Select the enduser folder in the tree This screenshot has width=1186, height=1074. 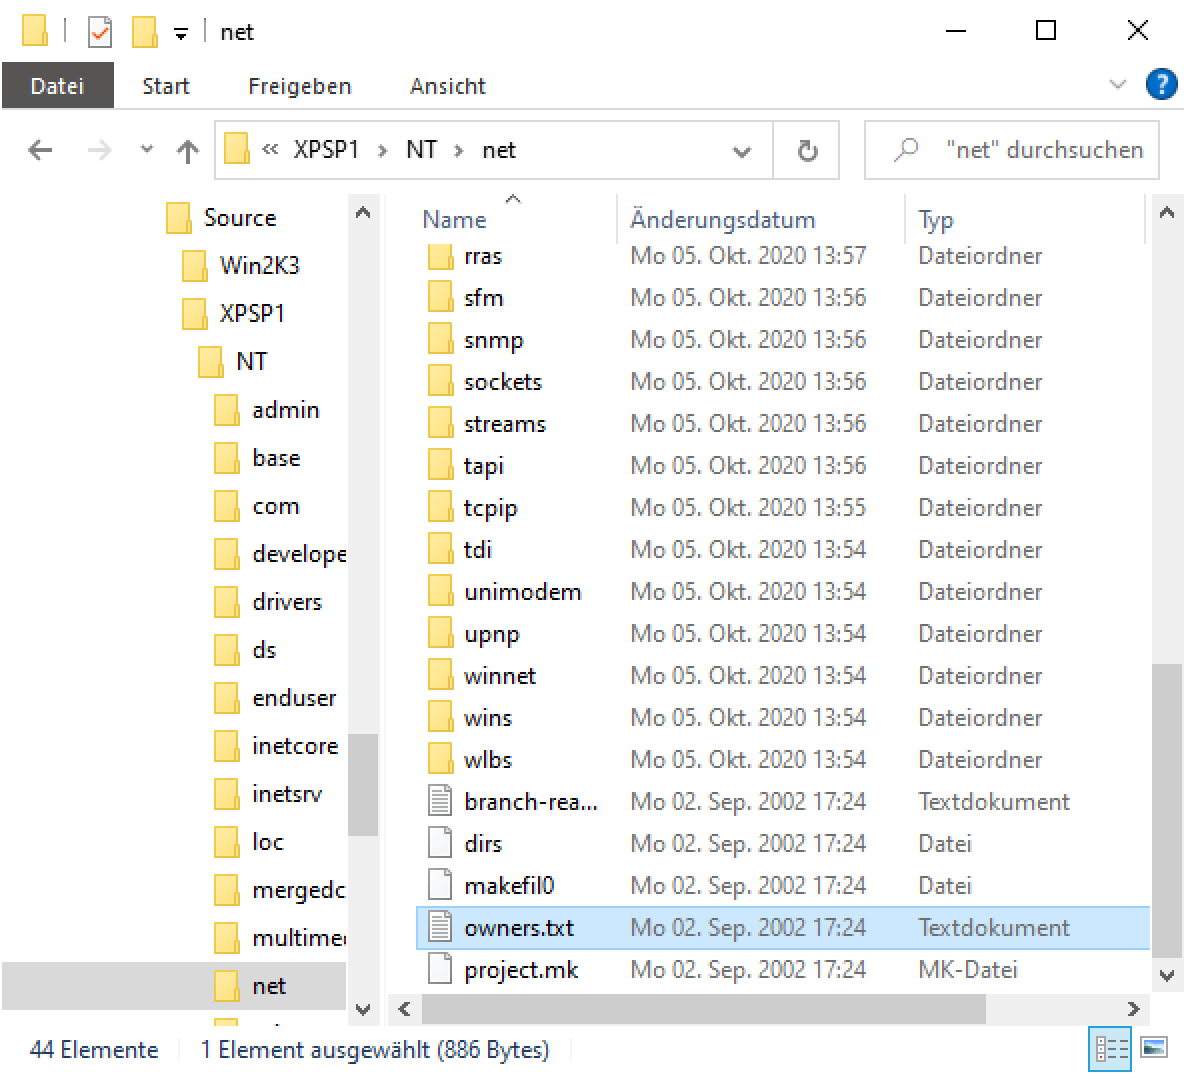tap(293, 698)
